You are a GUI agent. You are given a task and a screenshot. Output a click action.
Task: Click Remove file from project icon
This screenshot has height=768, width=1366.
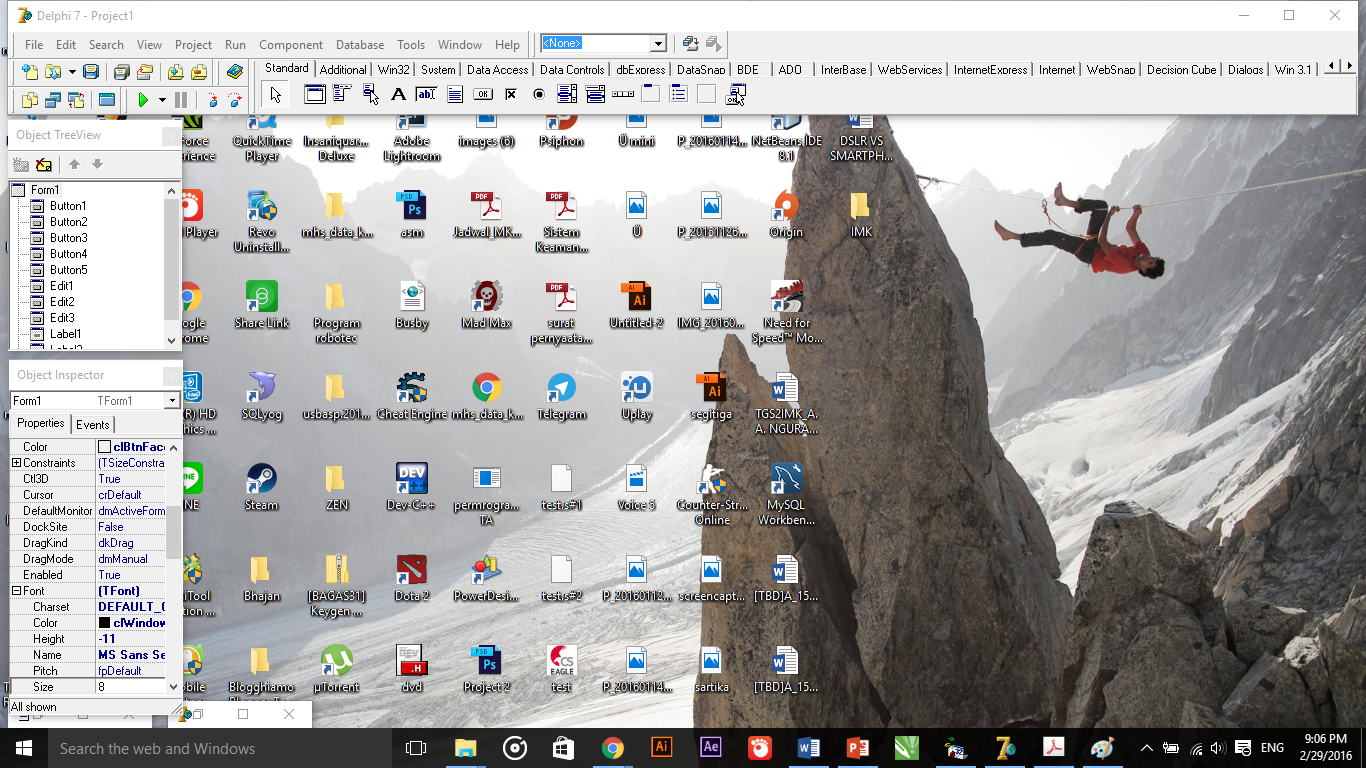199,72
